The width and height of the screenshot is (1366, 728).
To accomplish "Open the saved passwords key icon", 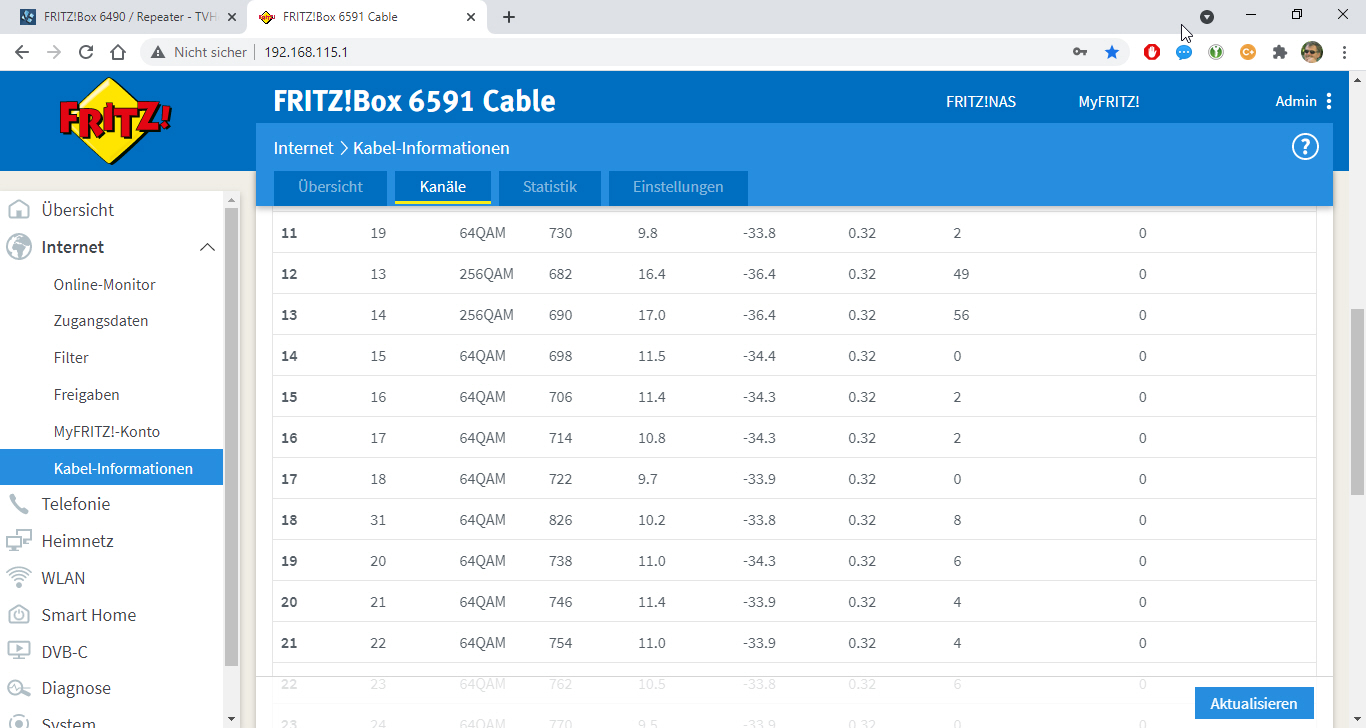I will 1080,52.
